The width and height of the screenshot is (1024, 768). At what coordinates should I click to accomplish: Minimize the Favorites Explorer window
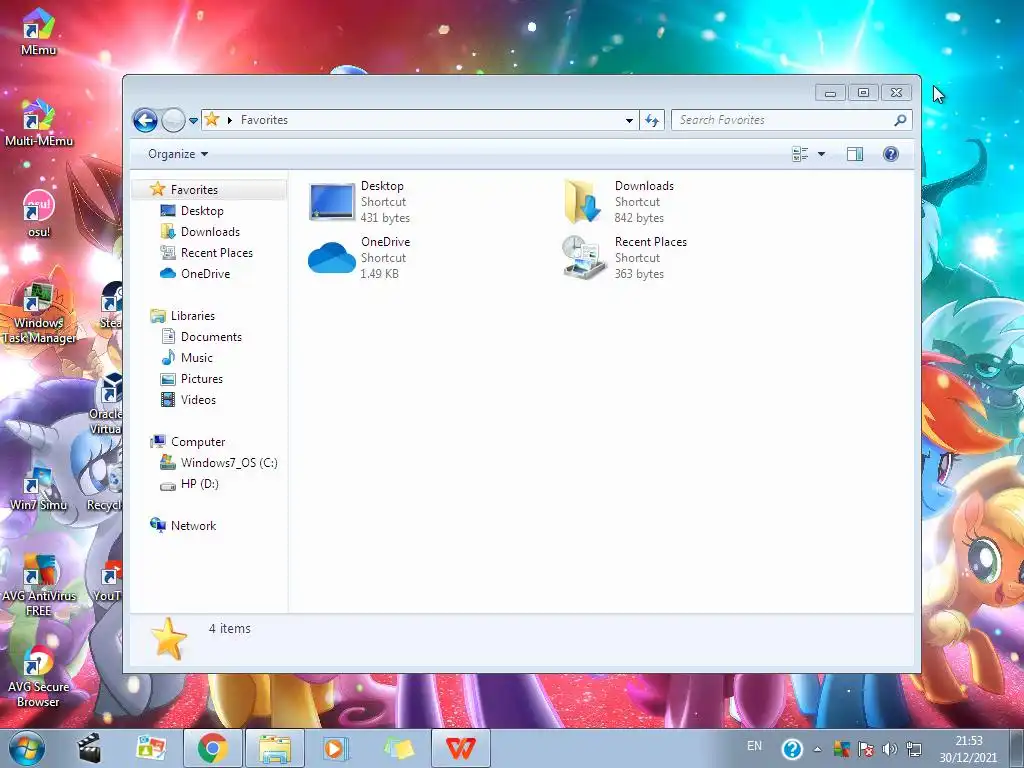[830, 93]
